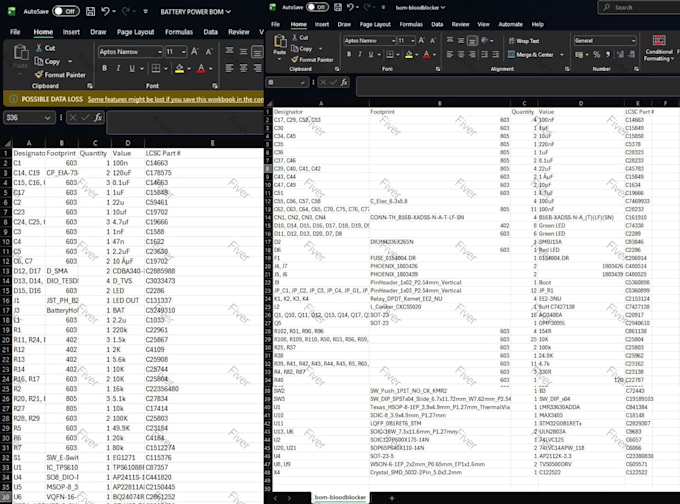Click Format Painter in right window
The height and width of the screenshot is (504, 680).
(x=312, y=59)
